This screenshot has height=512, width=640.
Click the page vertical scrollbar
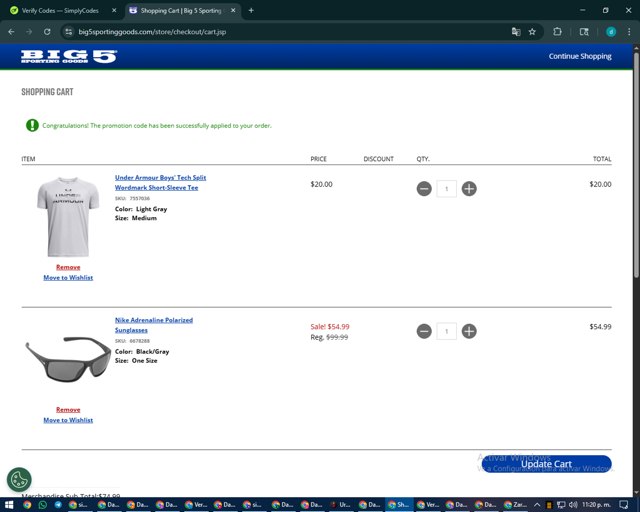(636, 163)
